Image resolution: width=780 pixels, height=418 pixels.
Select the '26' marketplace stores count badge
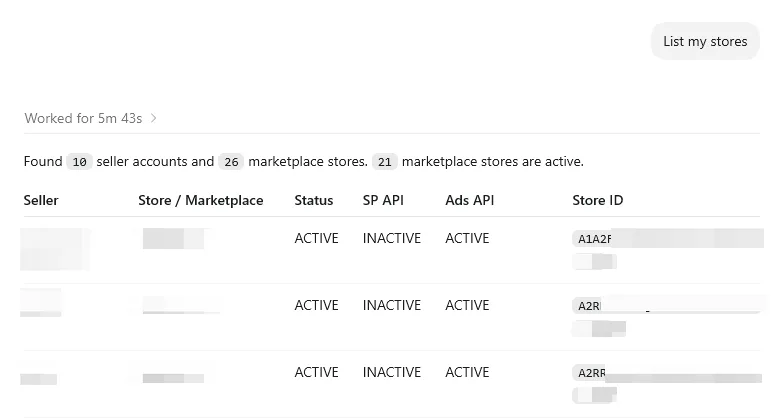[231, 162]
